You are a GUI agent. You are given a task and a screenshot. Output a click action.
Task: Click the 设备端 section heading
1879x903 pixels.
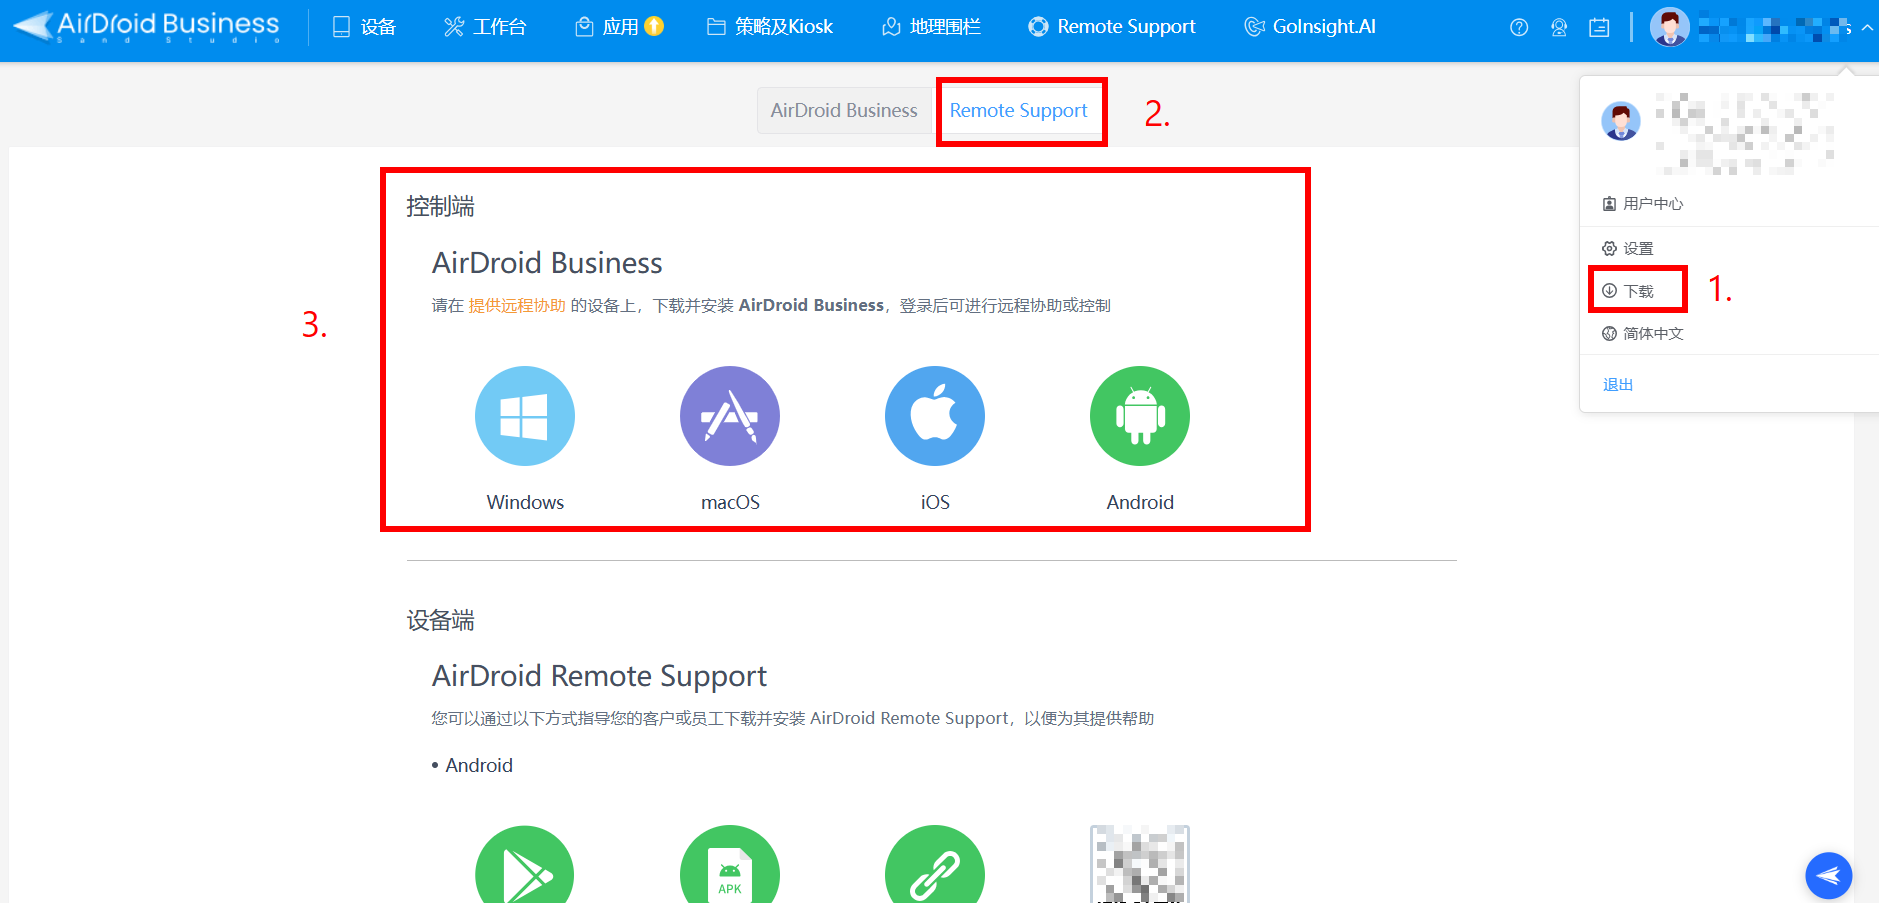click(440, 621)
